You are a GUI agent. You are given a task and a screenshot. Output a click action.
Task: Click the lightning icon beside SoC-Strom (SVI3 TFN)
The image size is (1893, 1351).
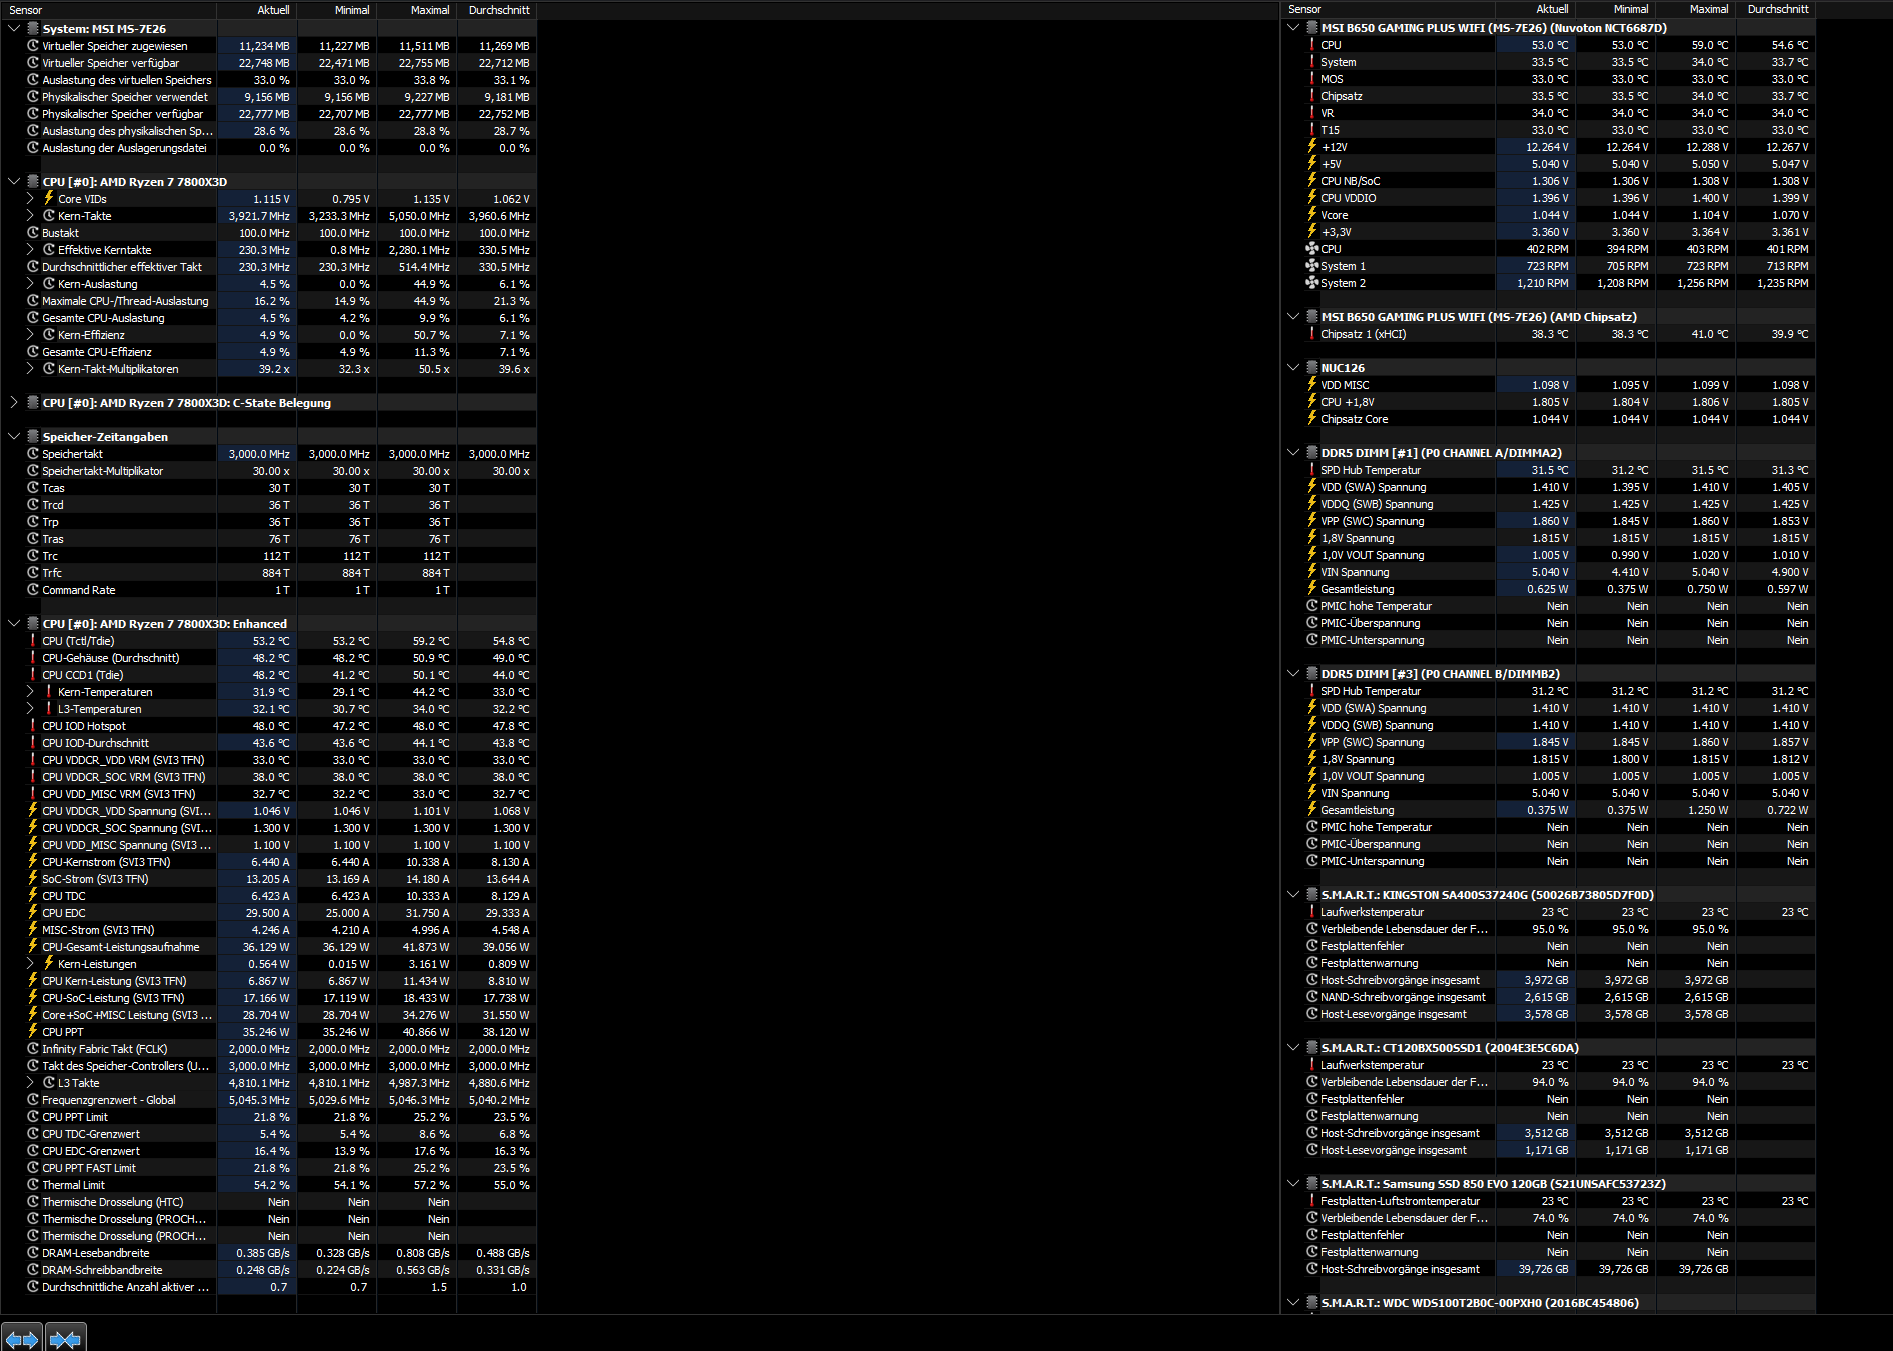pyautogui.click(x=33, y=879)
